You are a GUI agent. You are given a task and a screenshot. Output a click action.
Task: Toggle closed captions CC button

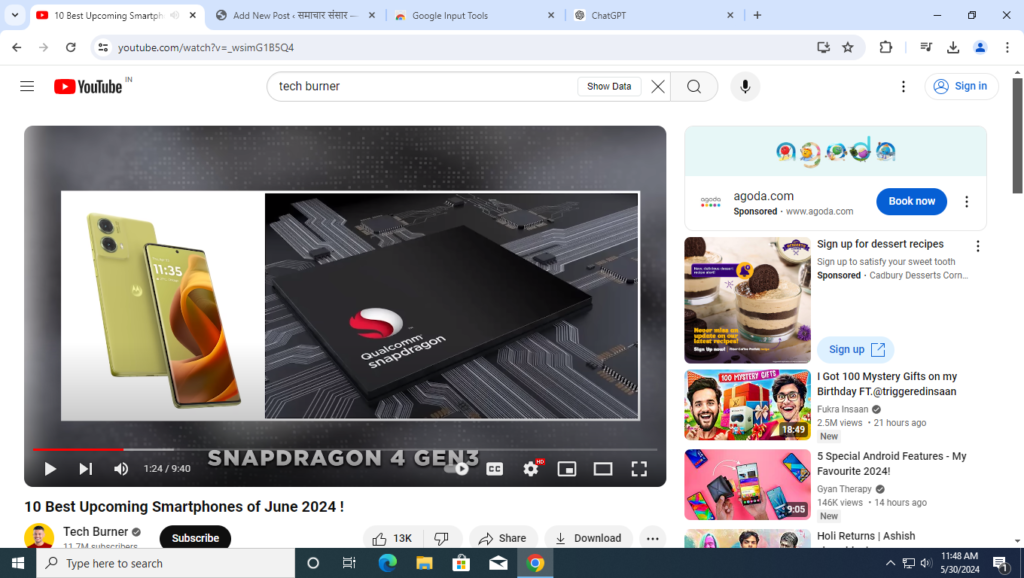click(494, 469)
